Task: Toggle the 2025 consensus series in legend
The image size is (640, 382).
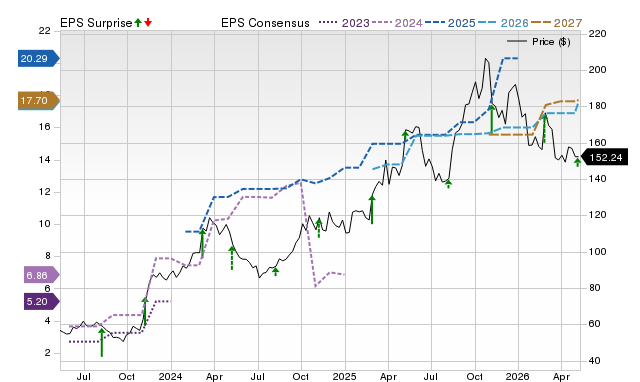Action: [450, 23]
